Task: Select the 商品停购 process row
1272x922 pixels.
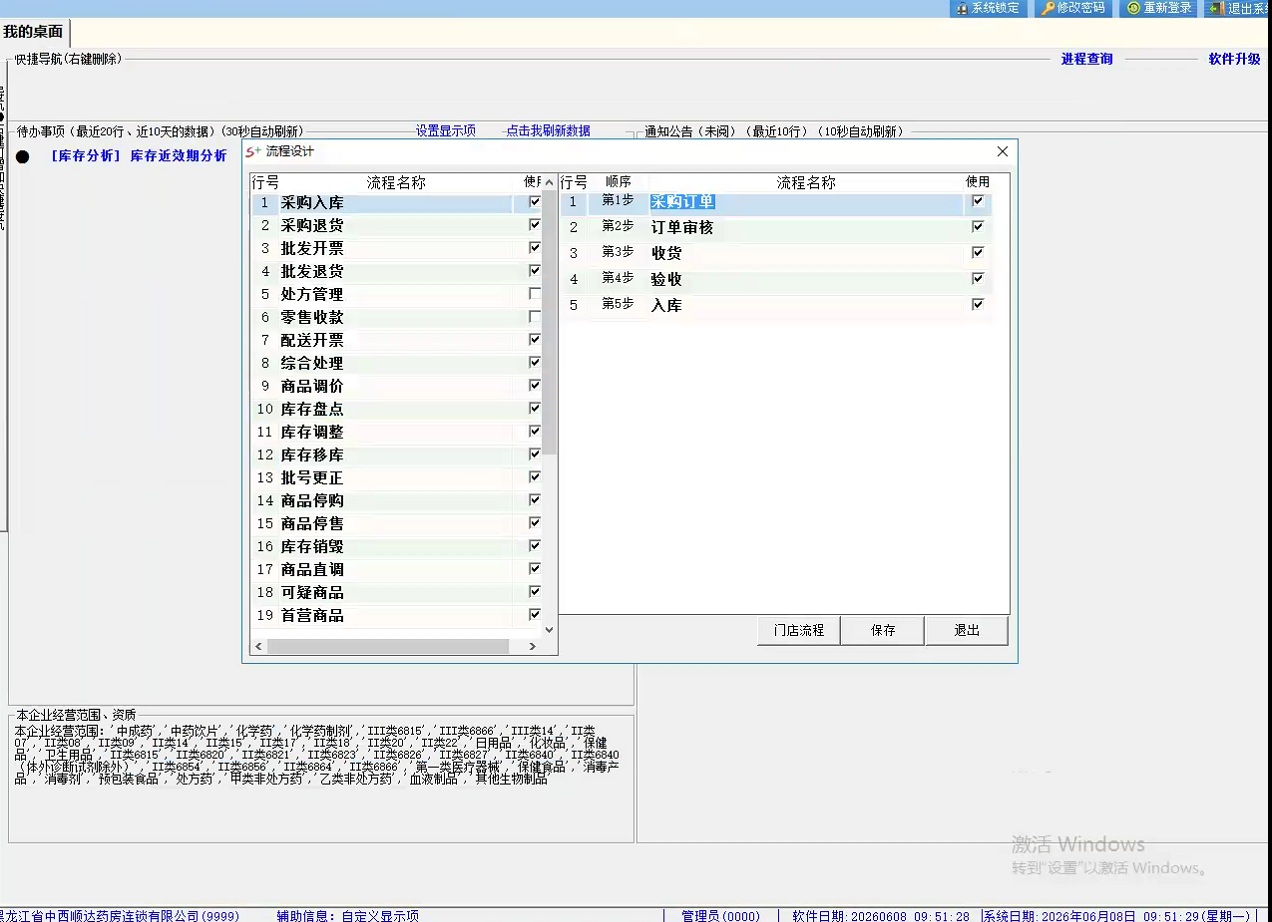Action: (x=396, y=501)
